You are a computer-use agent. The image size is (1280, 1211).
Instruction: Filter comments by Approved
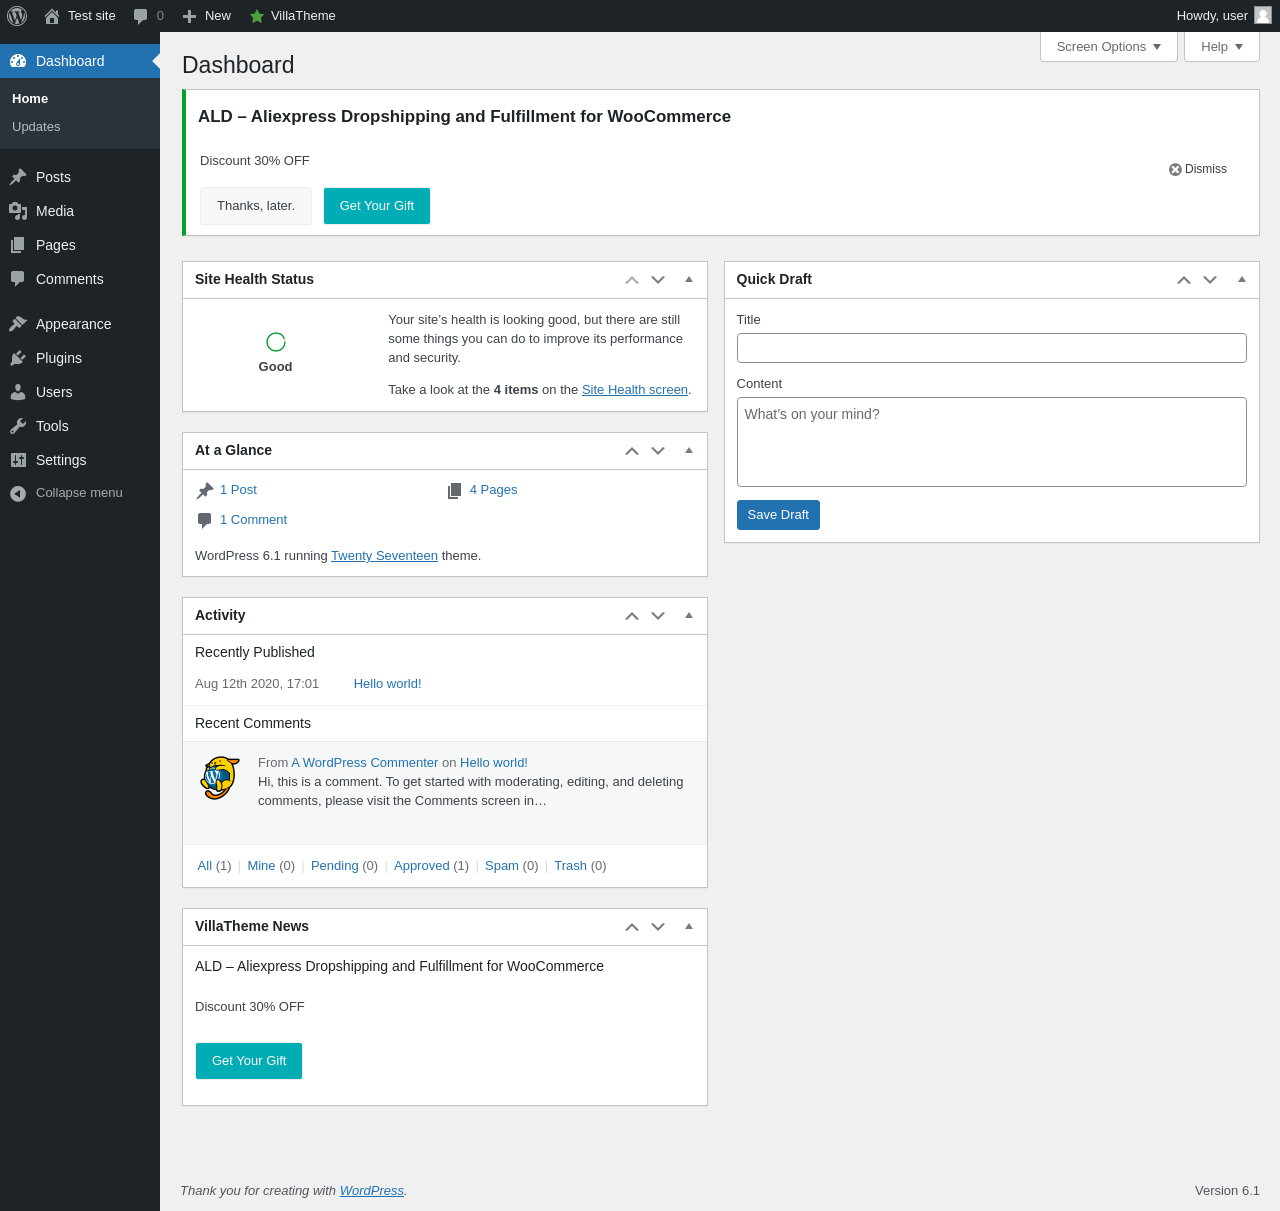(422, 866)
